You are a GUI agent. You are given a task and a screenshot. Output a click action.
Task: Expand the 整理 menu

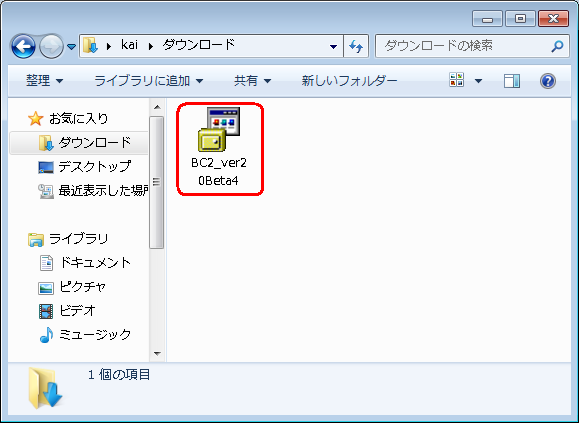[x=44, y=80]
